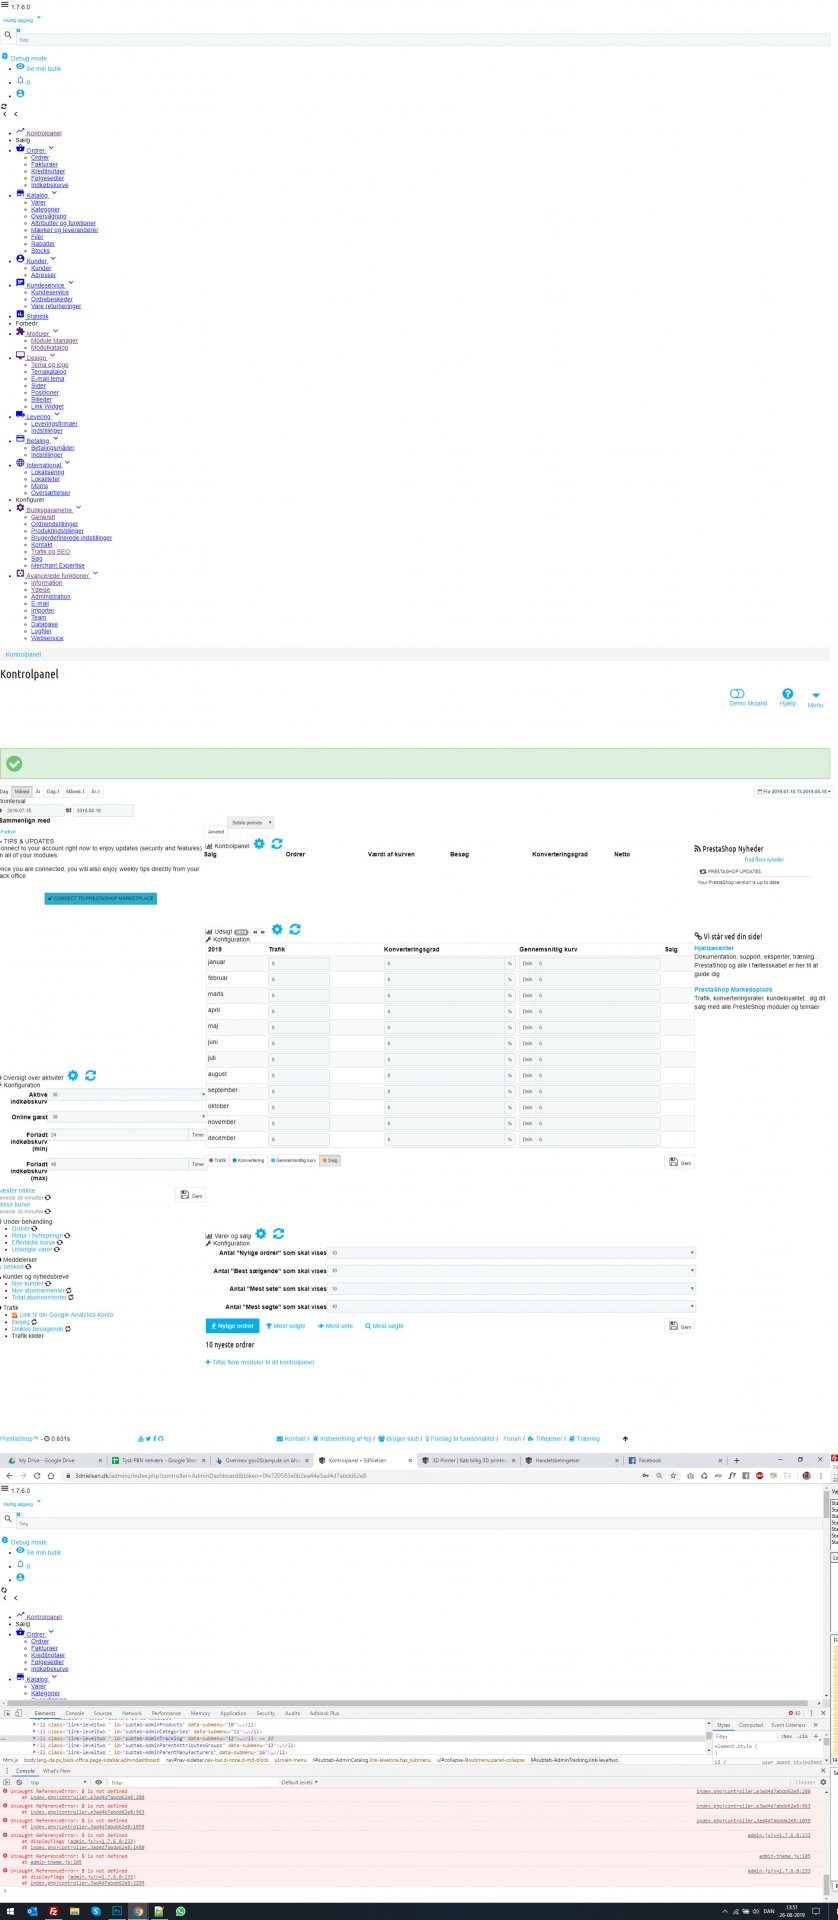The height and width of the screenshot is (1920, 838).
Task: Switch to the Mest solgte tab
Action: click(x=286, y=1326)
